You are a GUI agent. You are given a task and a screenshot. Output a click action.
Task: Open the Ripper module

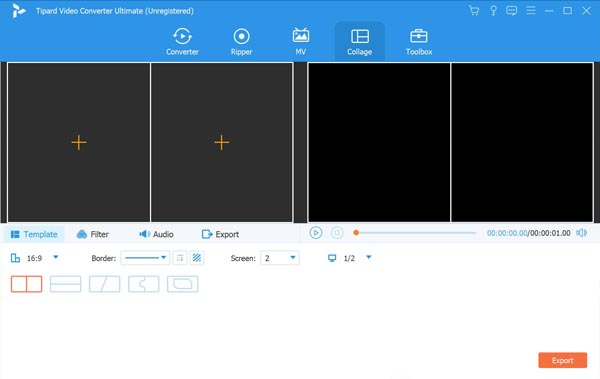(x=241, y=42)
